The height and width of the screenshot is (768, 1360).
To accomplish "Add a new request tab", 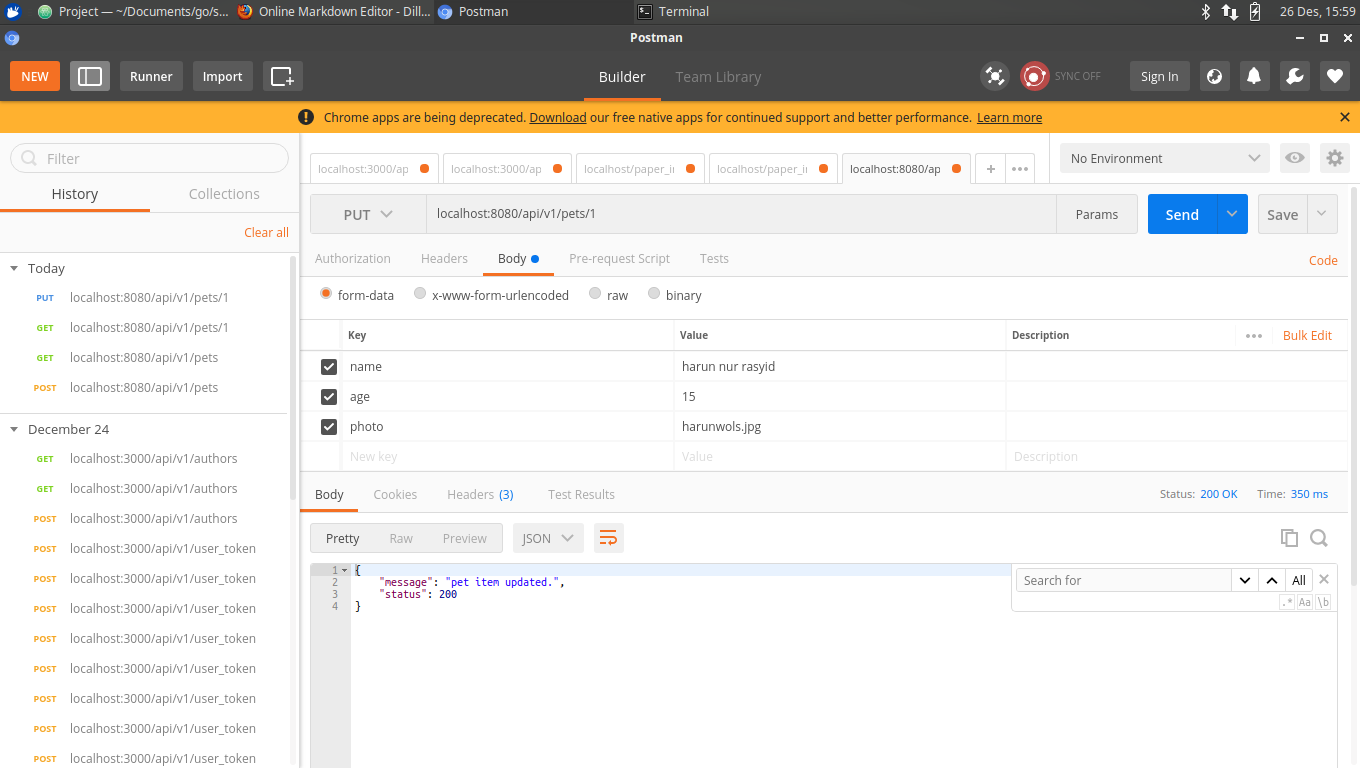I will click(x=990, y=169).
